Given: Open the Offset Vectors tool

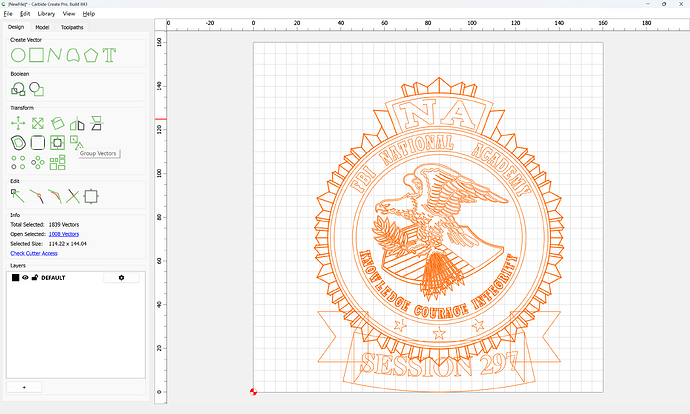Looking at the screenshot, I should point(18,143).
